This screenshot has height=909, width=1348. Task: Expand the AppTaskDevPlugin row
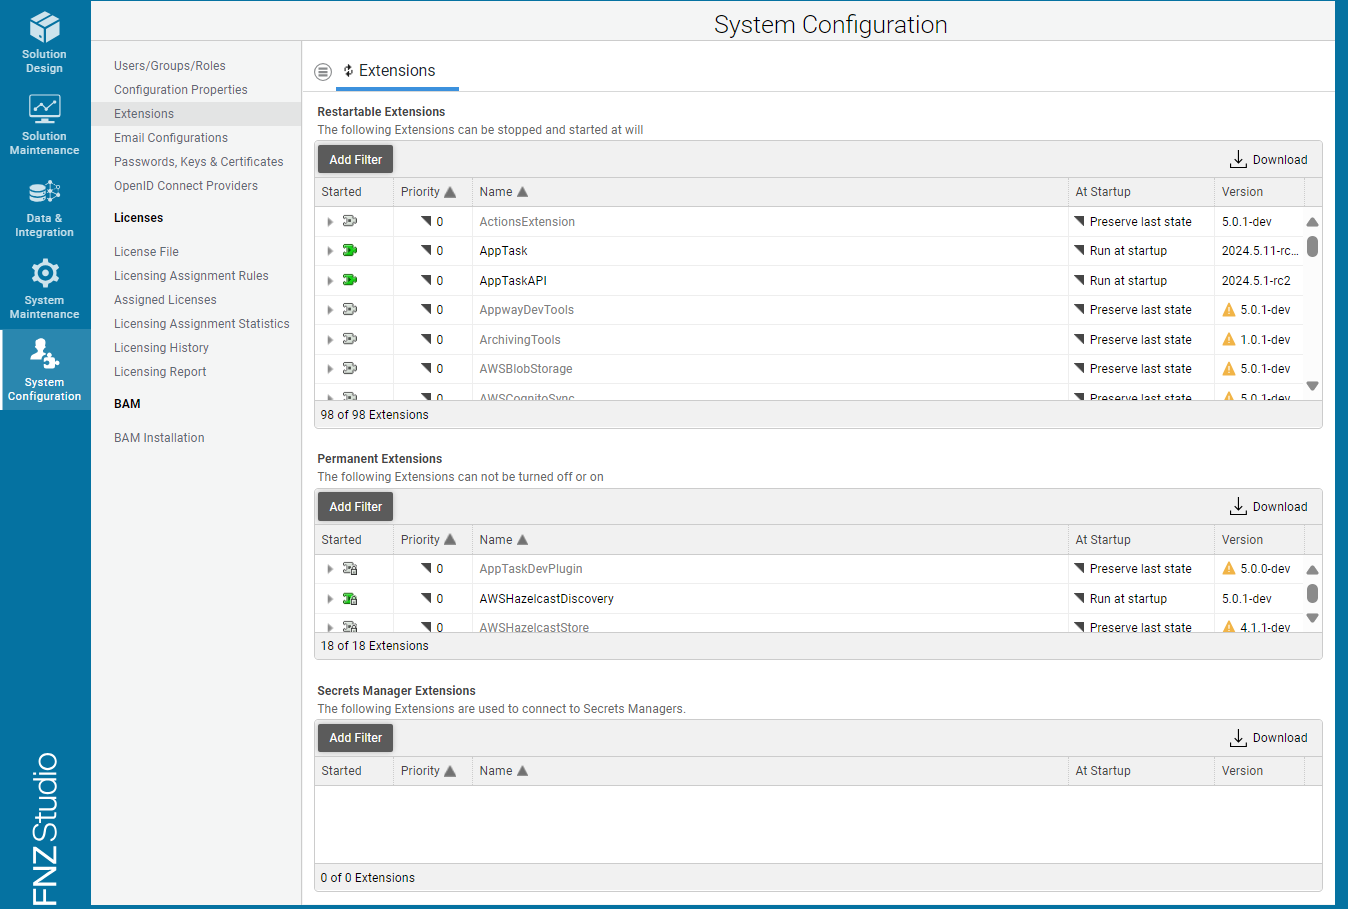point(330,569)
